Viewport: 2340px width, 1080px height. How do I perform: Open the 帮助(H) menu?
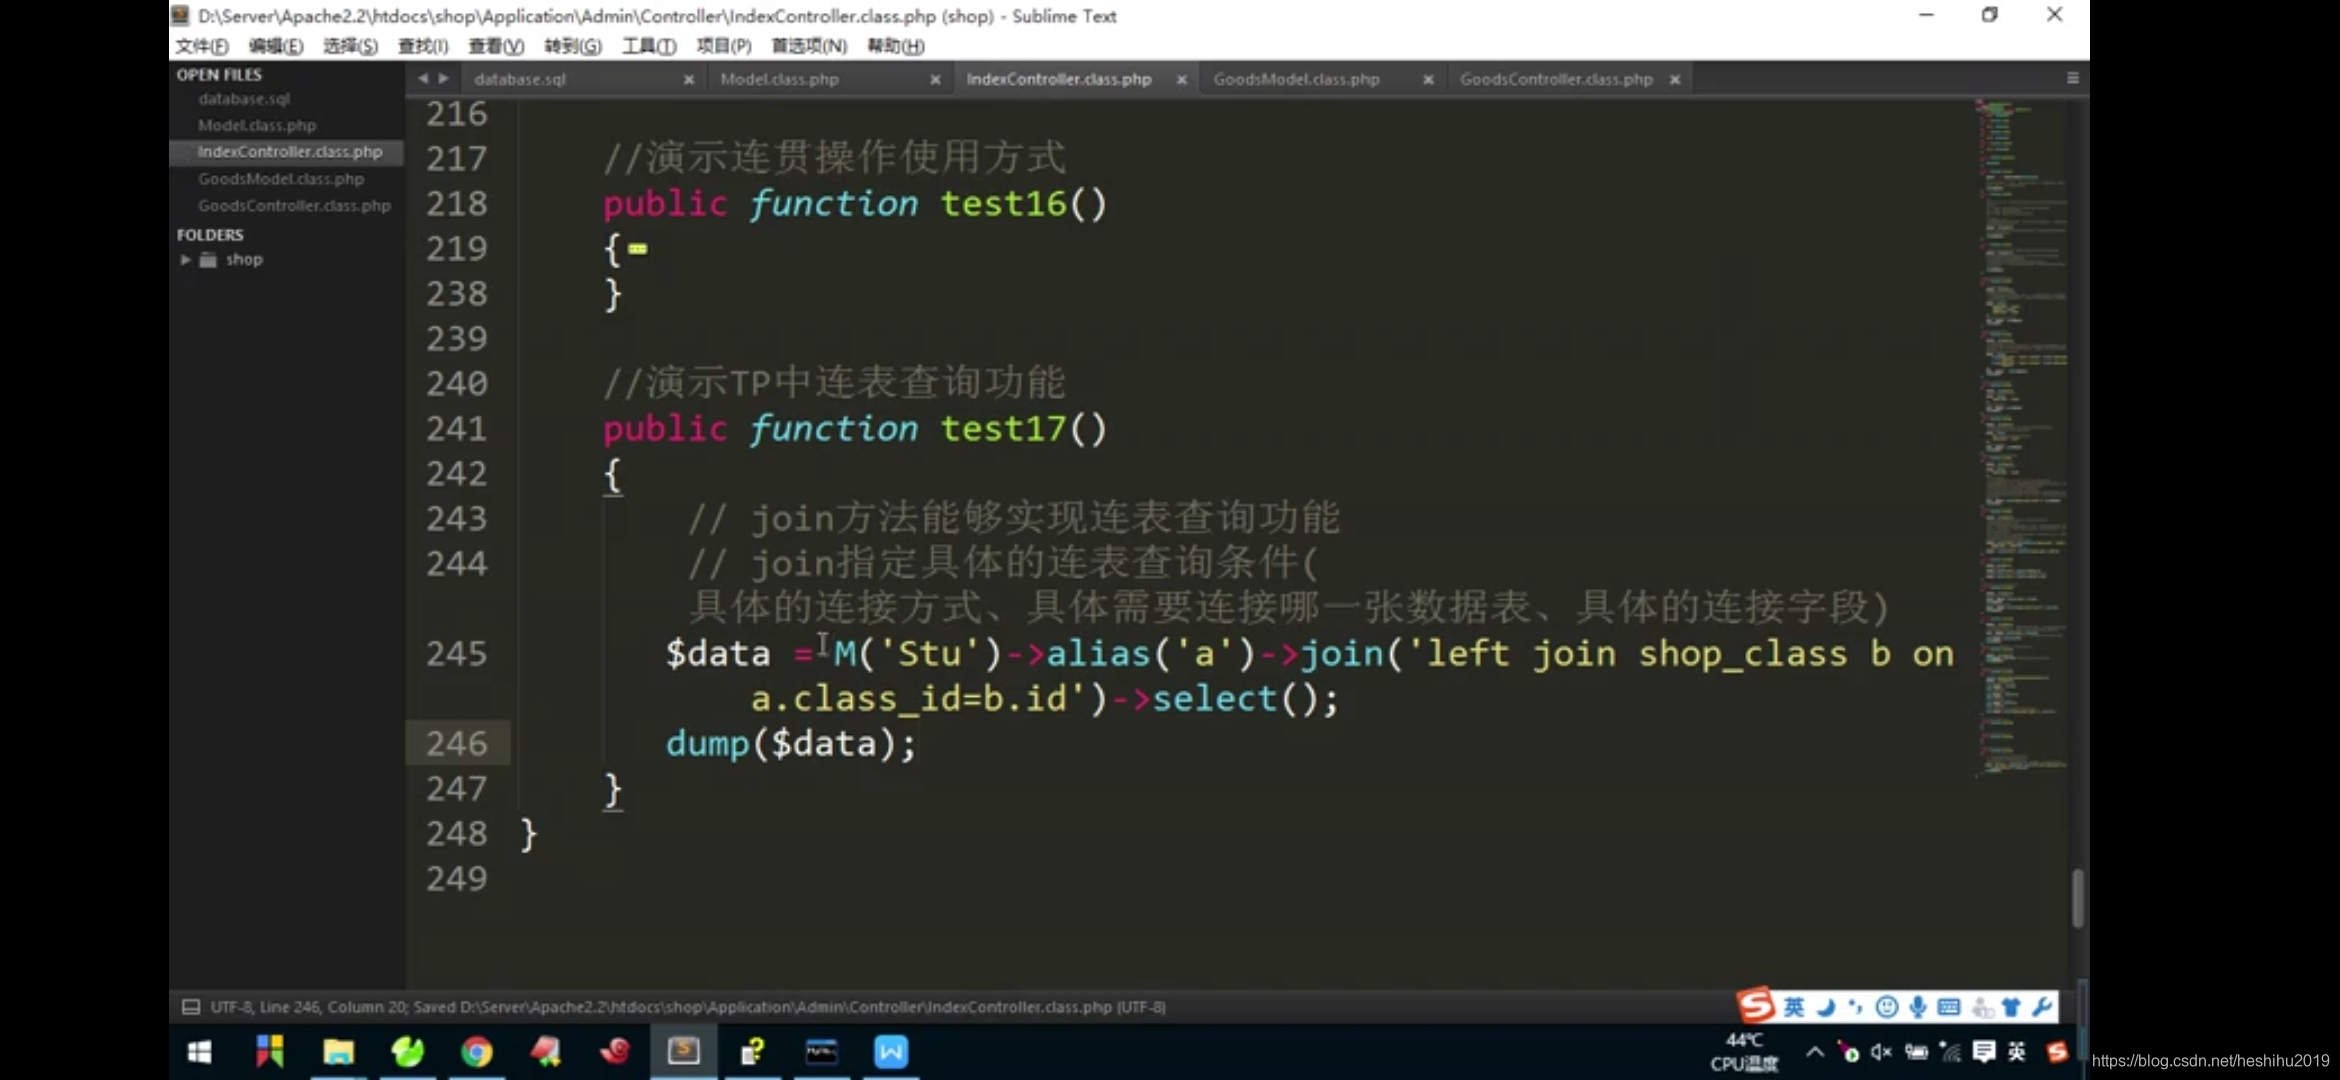[896, 46]
